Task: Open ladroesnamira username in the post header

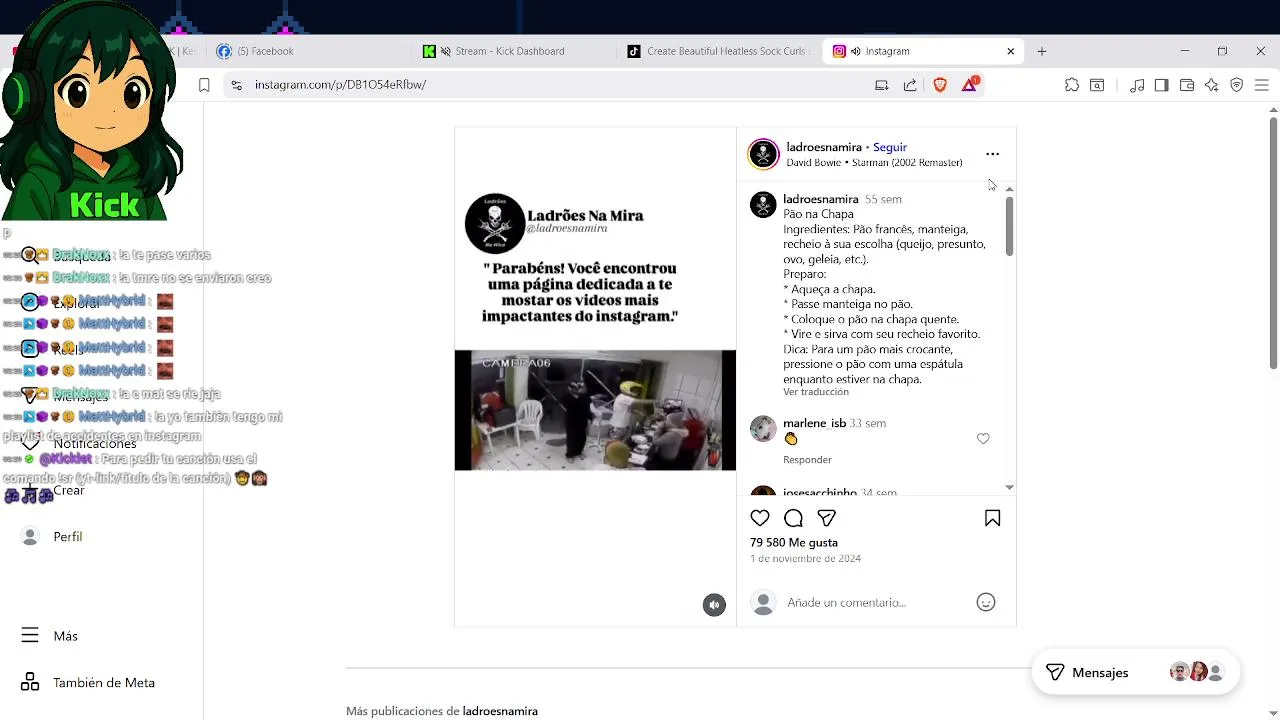Action: (x=824, y=147)
